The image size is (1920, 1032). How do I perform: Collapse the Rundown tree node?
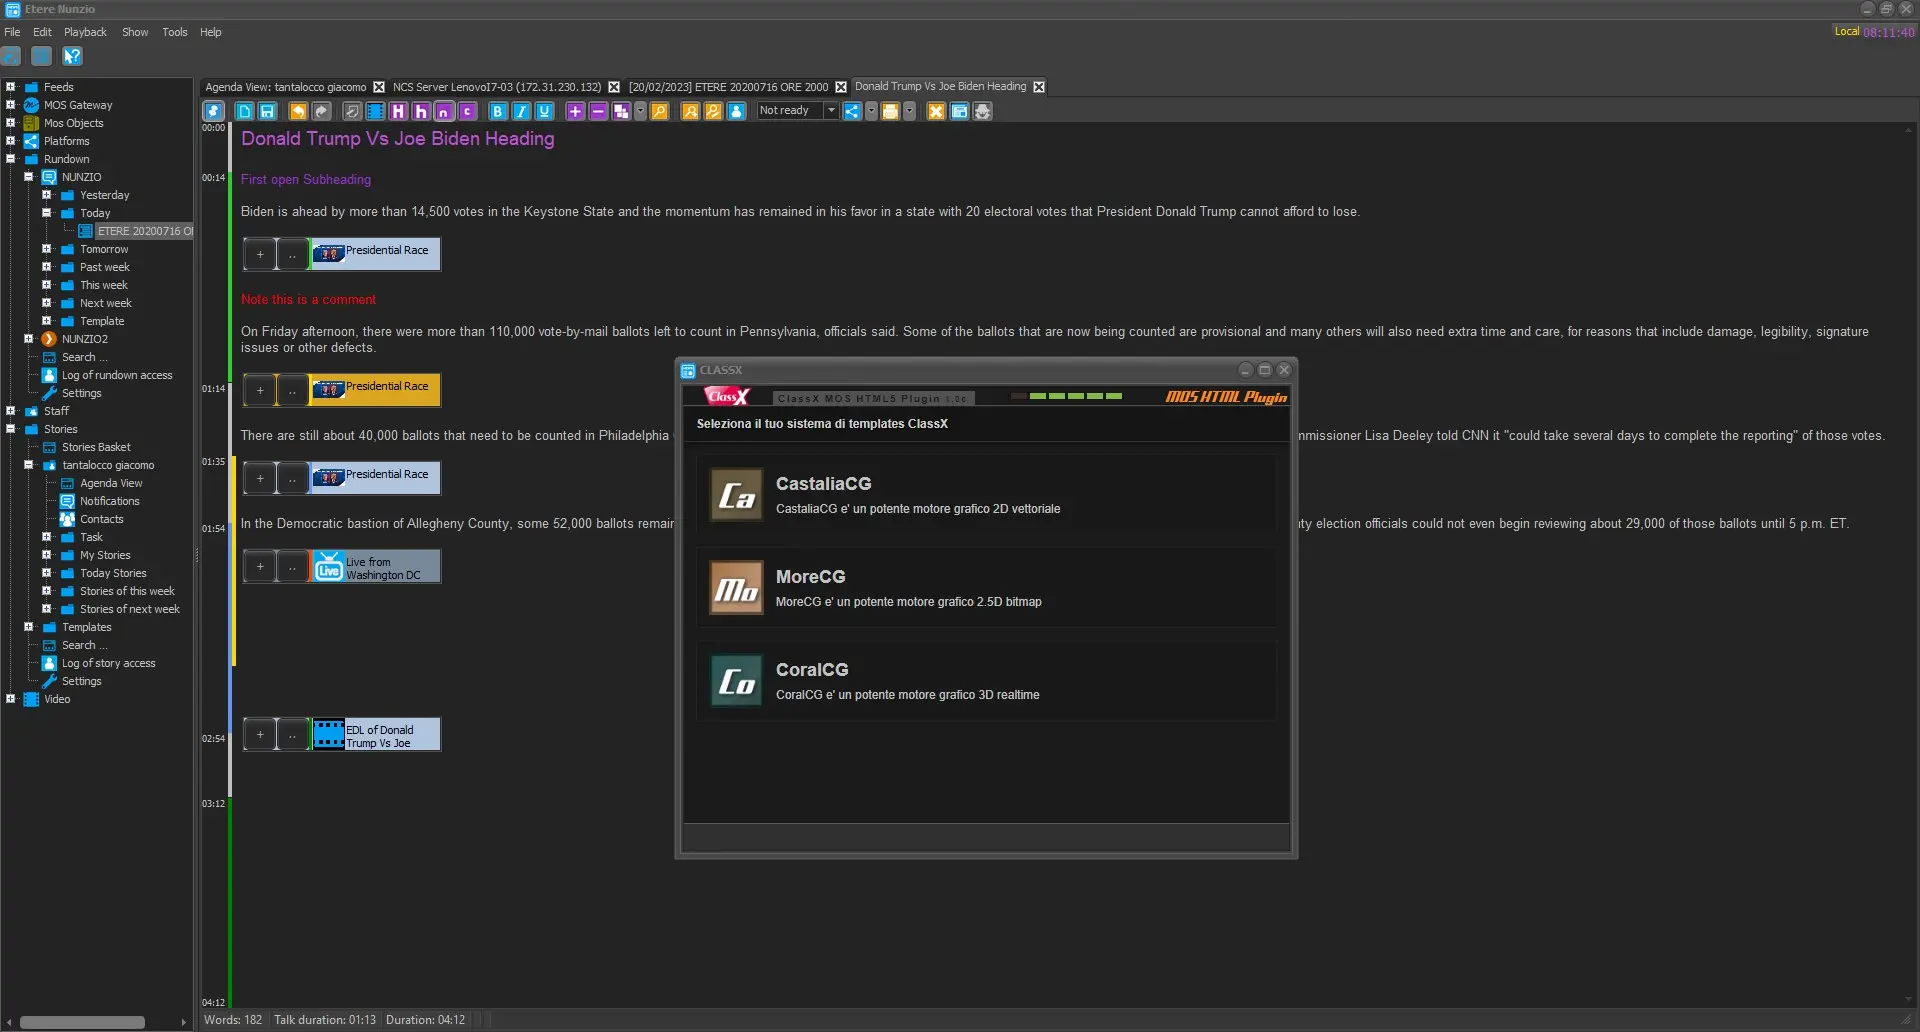[11, 159]
